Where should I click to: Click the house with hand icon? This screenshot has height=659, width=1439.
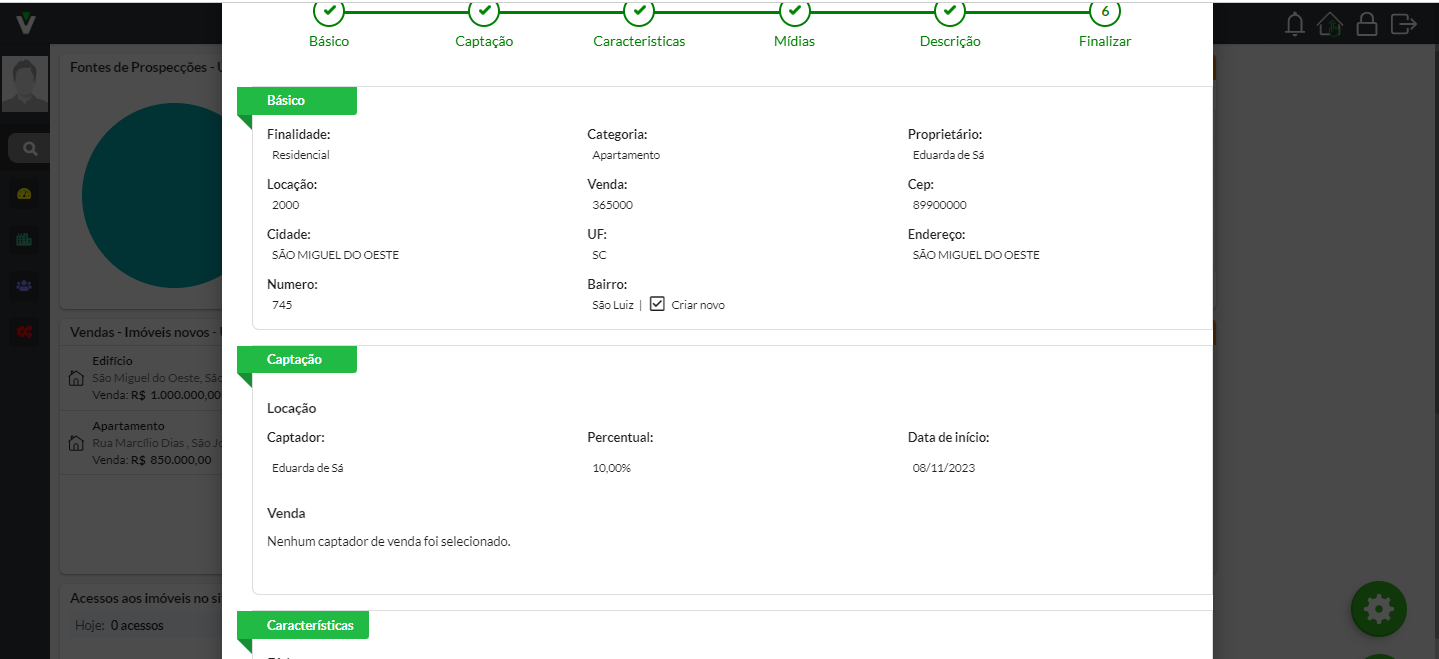tap(1329, 23)
